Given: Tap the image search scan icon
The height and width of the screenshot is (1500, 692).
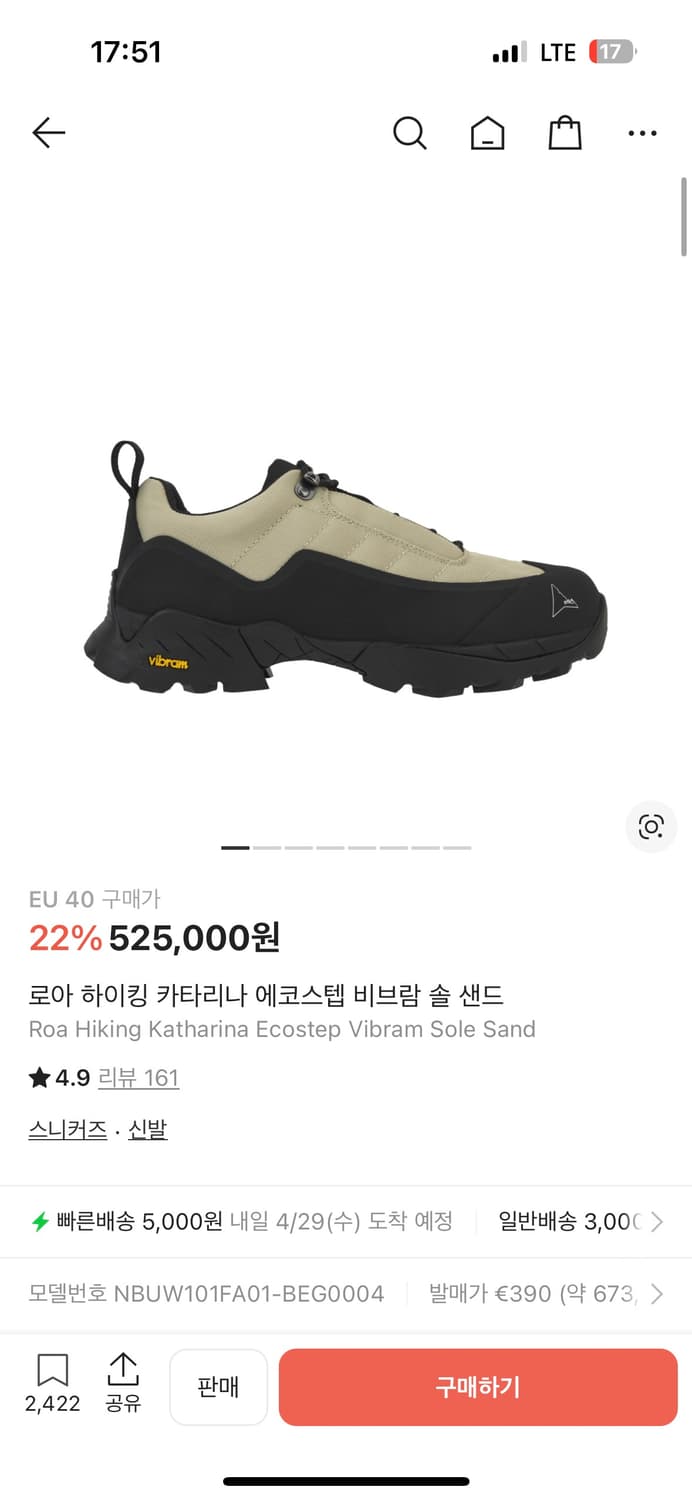Looking at the screenshot, I should 651,827.
